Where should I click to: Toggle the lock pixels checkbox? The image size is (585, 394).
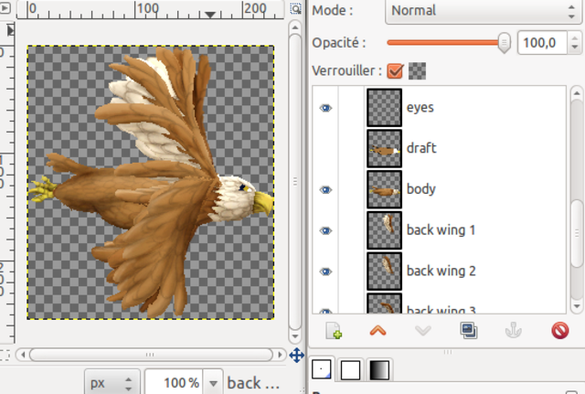(x=395, y=71)
